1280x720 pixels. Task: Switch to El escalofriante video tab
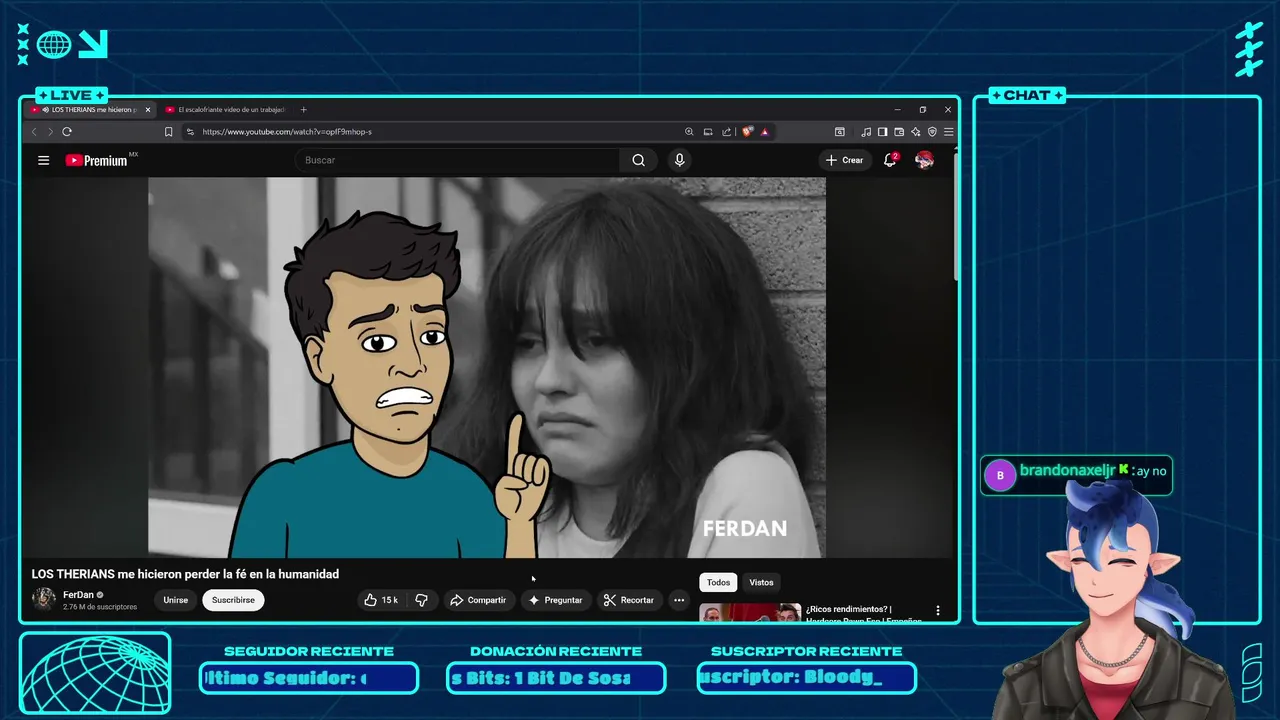click(224, 110)
